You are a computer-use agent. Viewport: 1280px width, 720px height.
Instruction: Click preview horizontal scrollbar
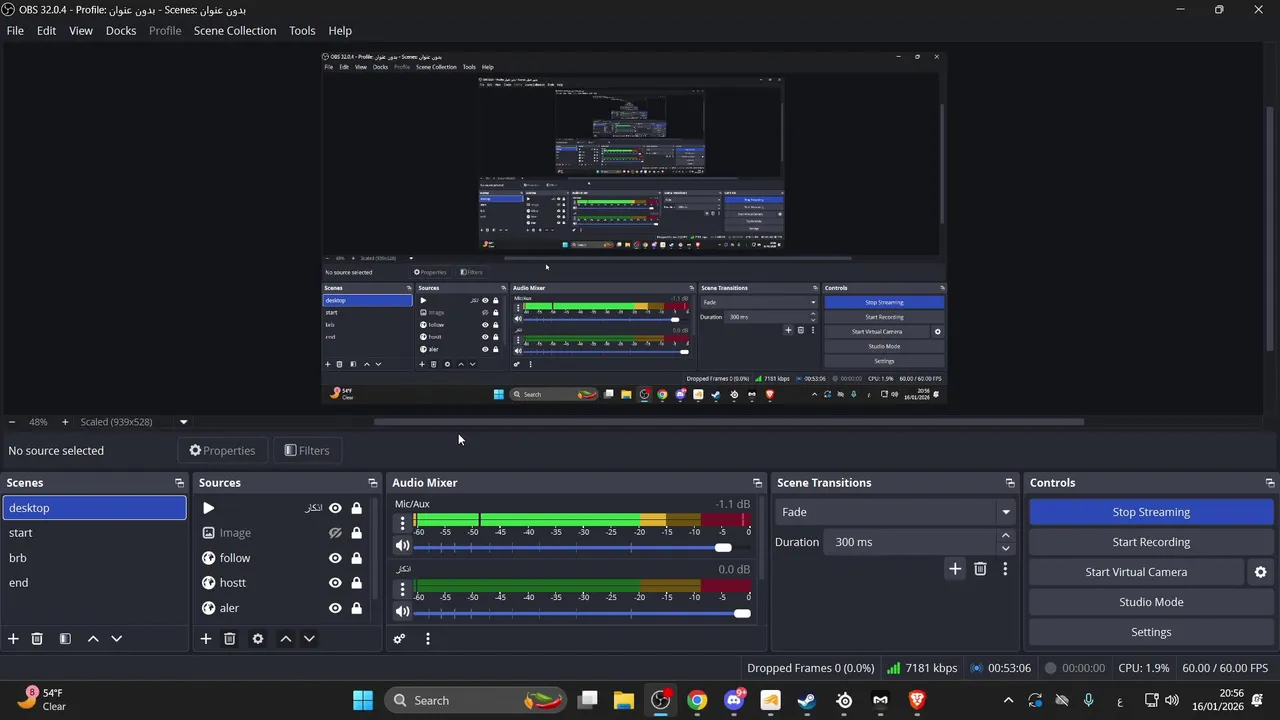pos(729,422)
